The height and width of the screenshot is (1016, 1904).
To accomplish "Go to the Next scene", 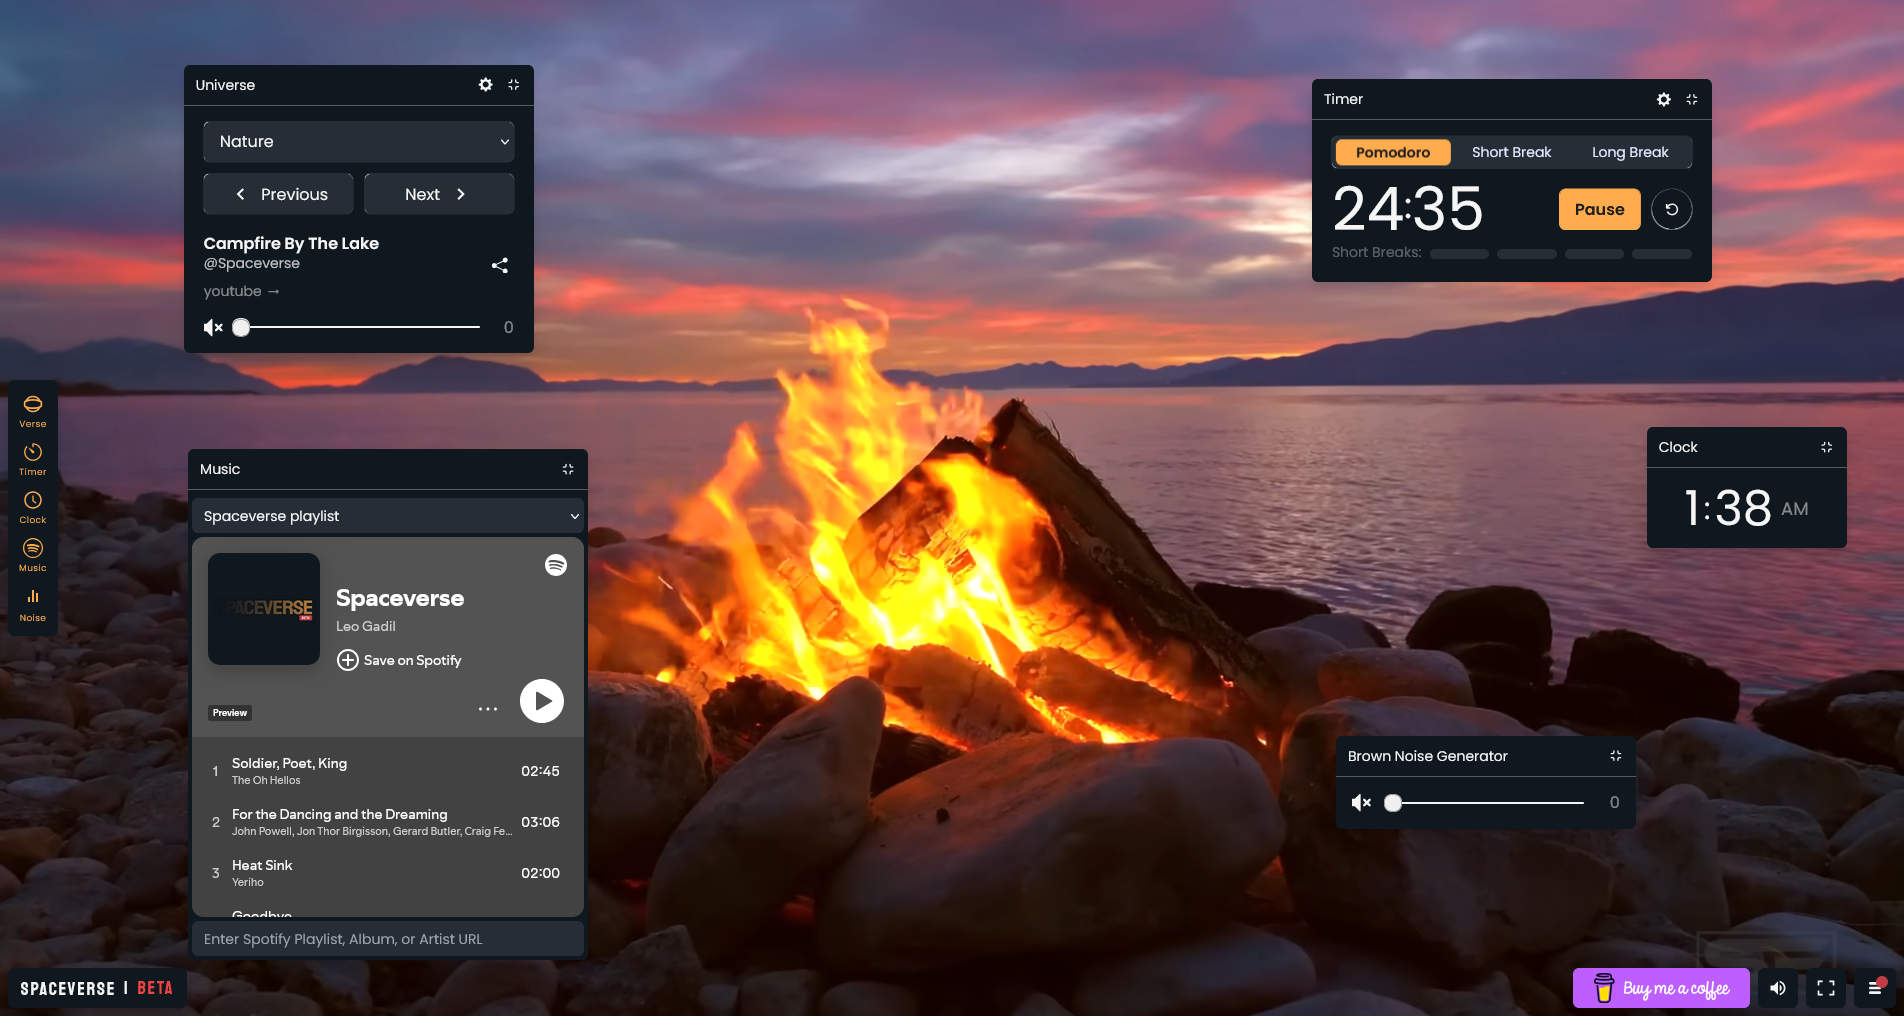I will (439, 194).
